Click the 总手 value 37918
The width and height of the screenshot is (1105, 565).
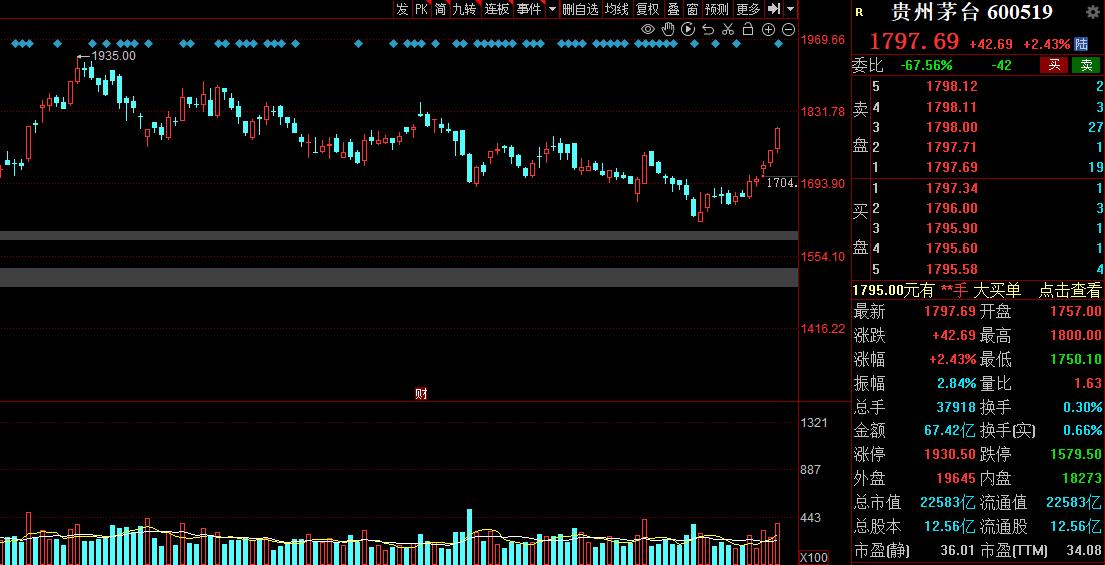(956, 407)
